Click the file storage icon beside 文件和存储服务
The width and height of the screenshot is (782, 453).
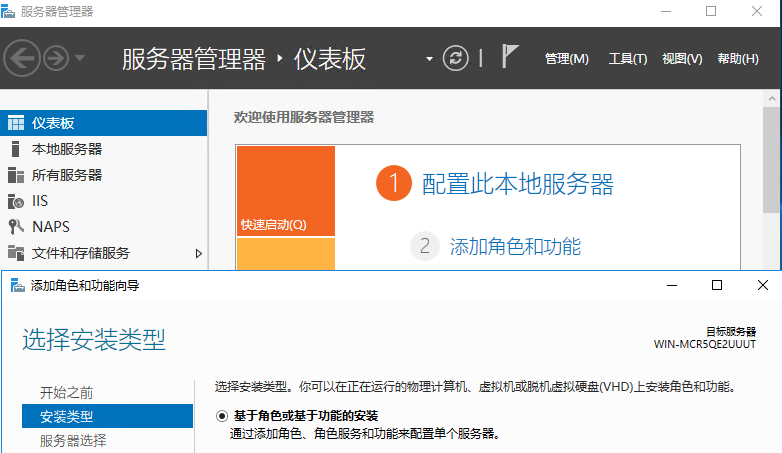[16, 253]
